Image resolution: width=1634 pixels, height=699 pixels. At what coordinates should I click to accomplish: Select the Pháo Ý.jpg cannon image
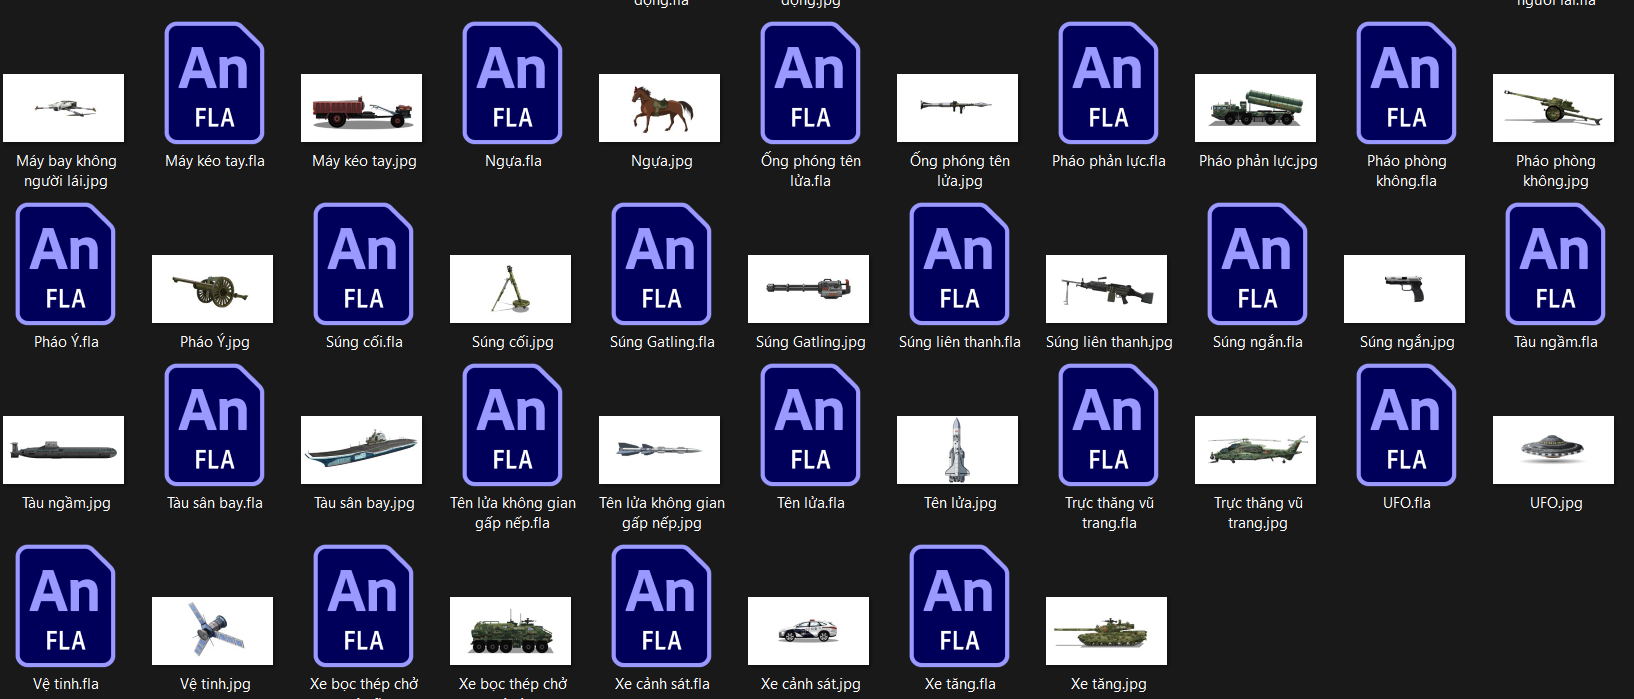(212, 289)
